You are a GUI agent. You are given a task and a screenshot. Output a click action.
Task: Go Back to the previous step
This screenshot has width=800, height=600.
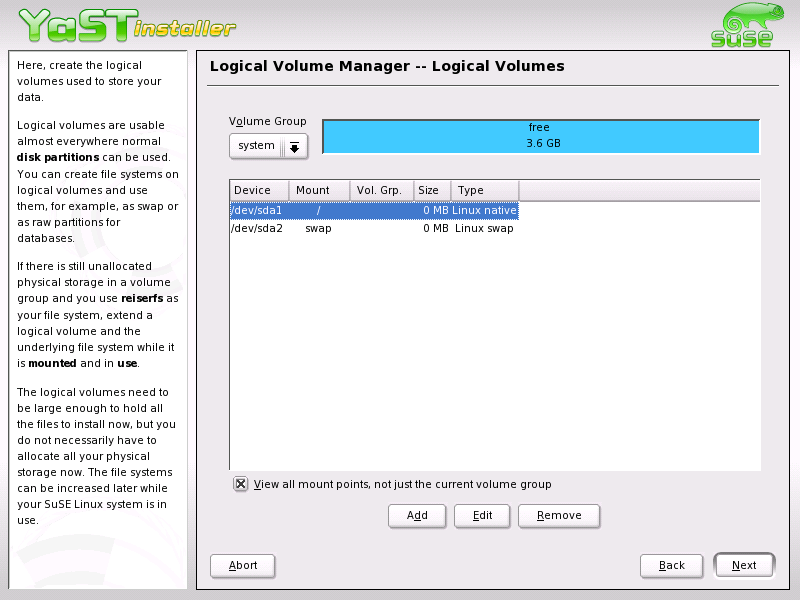[x=671, y=565]
